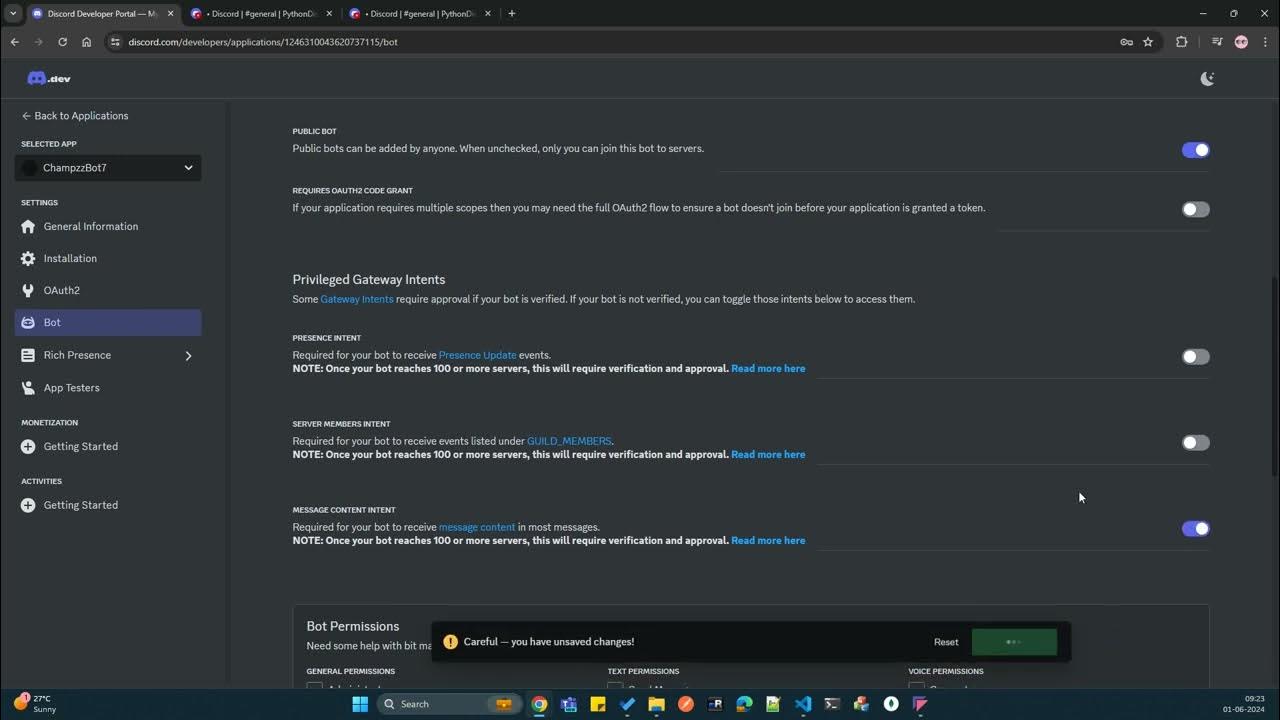Go back using the browser back arrow
Viewport: 1280px width, 720px height.
click(x=14, y=42)
